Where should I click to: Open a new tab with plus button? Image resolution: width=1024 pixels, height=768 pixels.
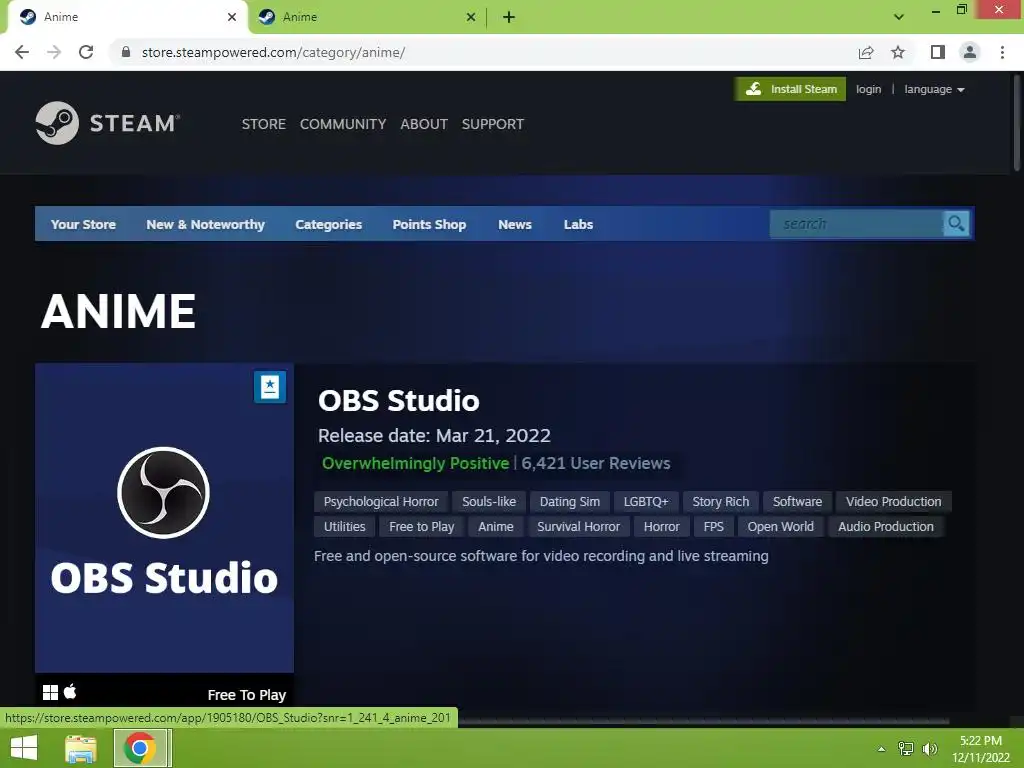coord(509,17)
